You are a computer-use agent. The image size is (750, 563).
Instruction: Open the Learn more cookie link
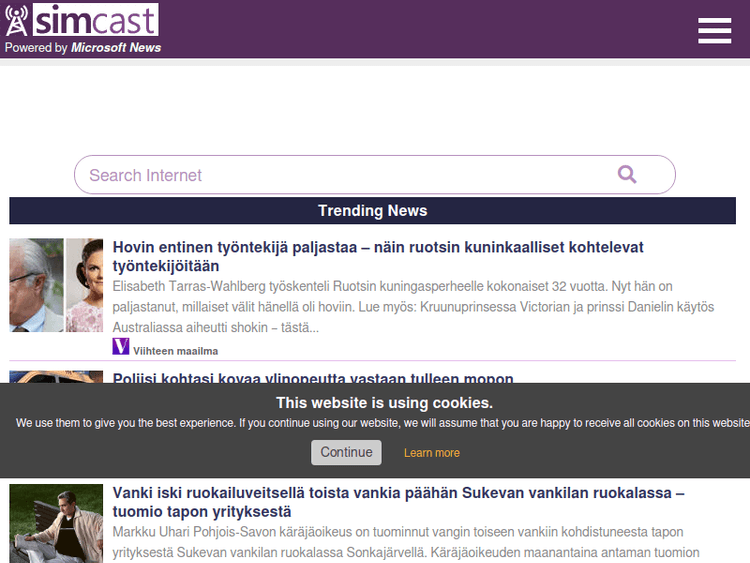pyautogui.click(x=431, y=453)
